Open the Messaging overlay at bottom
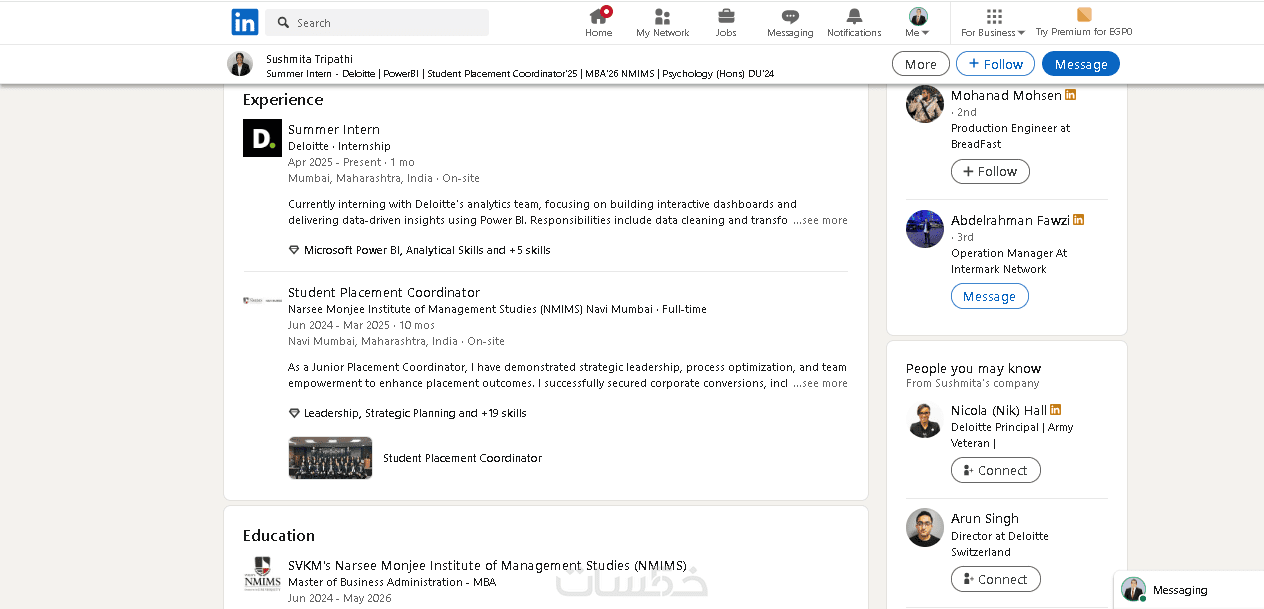The image size is (1264, 609). point(1189,590)
